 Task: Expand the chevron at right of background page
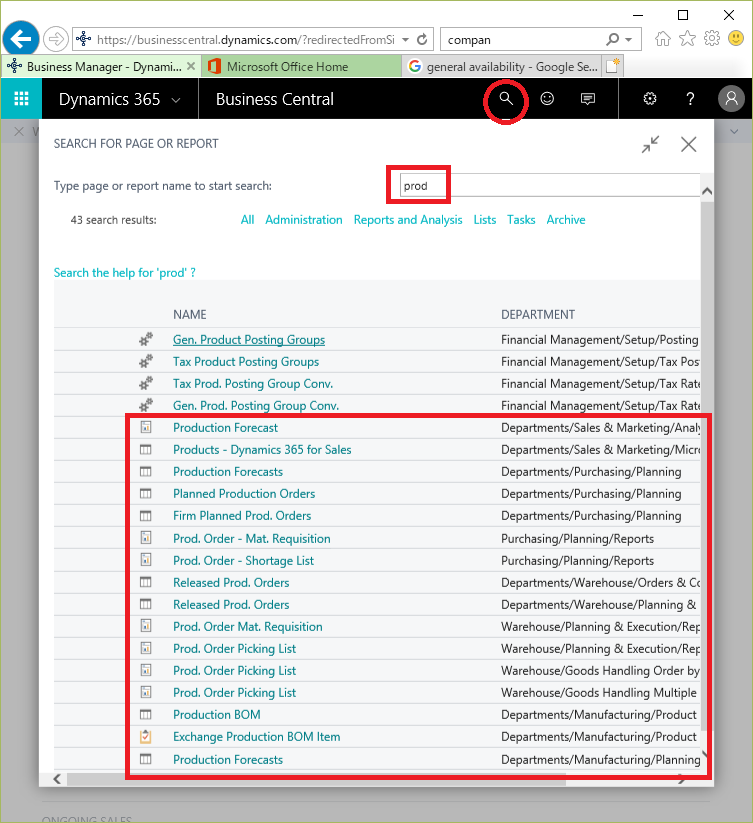point(734,131)
